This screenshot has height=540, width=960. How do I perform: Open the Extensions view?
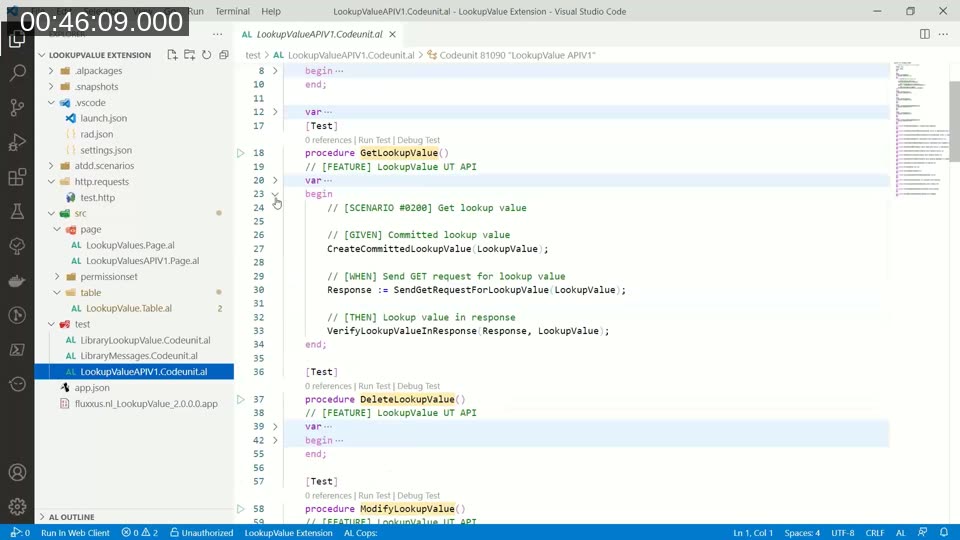tap(17, 177)
